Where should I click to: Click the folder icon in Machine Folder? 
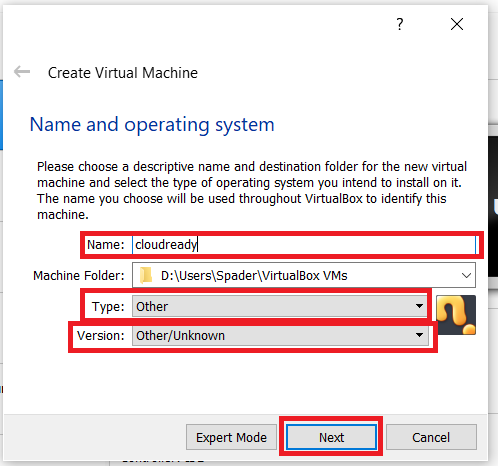coord(146,276)
